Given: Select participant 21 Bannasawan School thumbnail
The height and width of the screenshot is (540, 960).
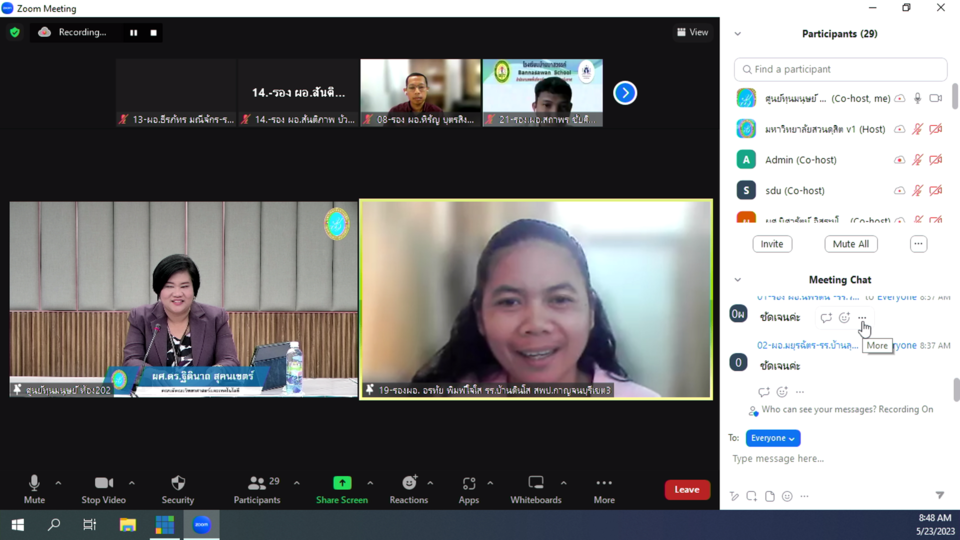Looking at the screenshot, I should 542,92.
